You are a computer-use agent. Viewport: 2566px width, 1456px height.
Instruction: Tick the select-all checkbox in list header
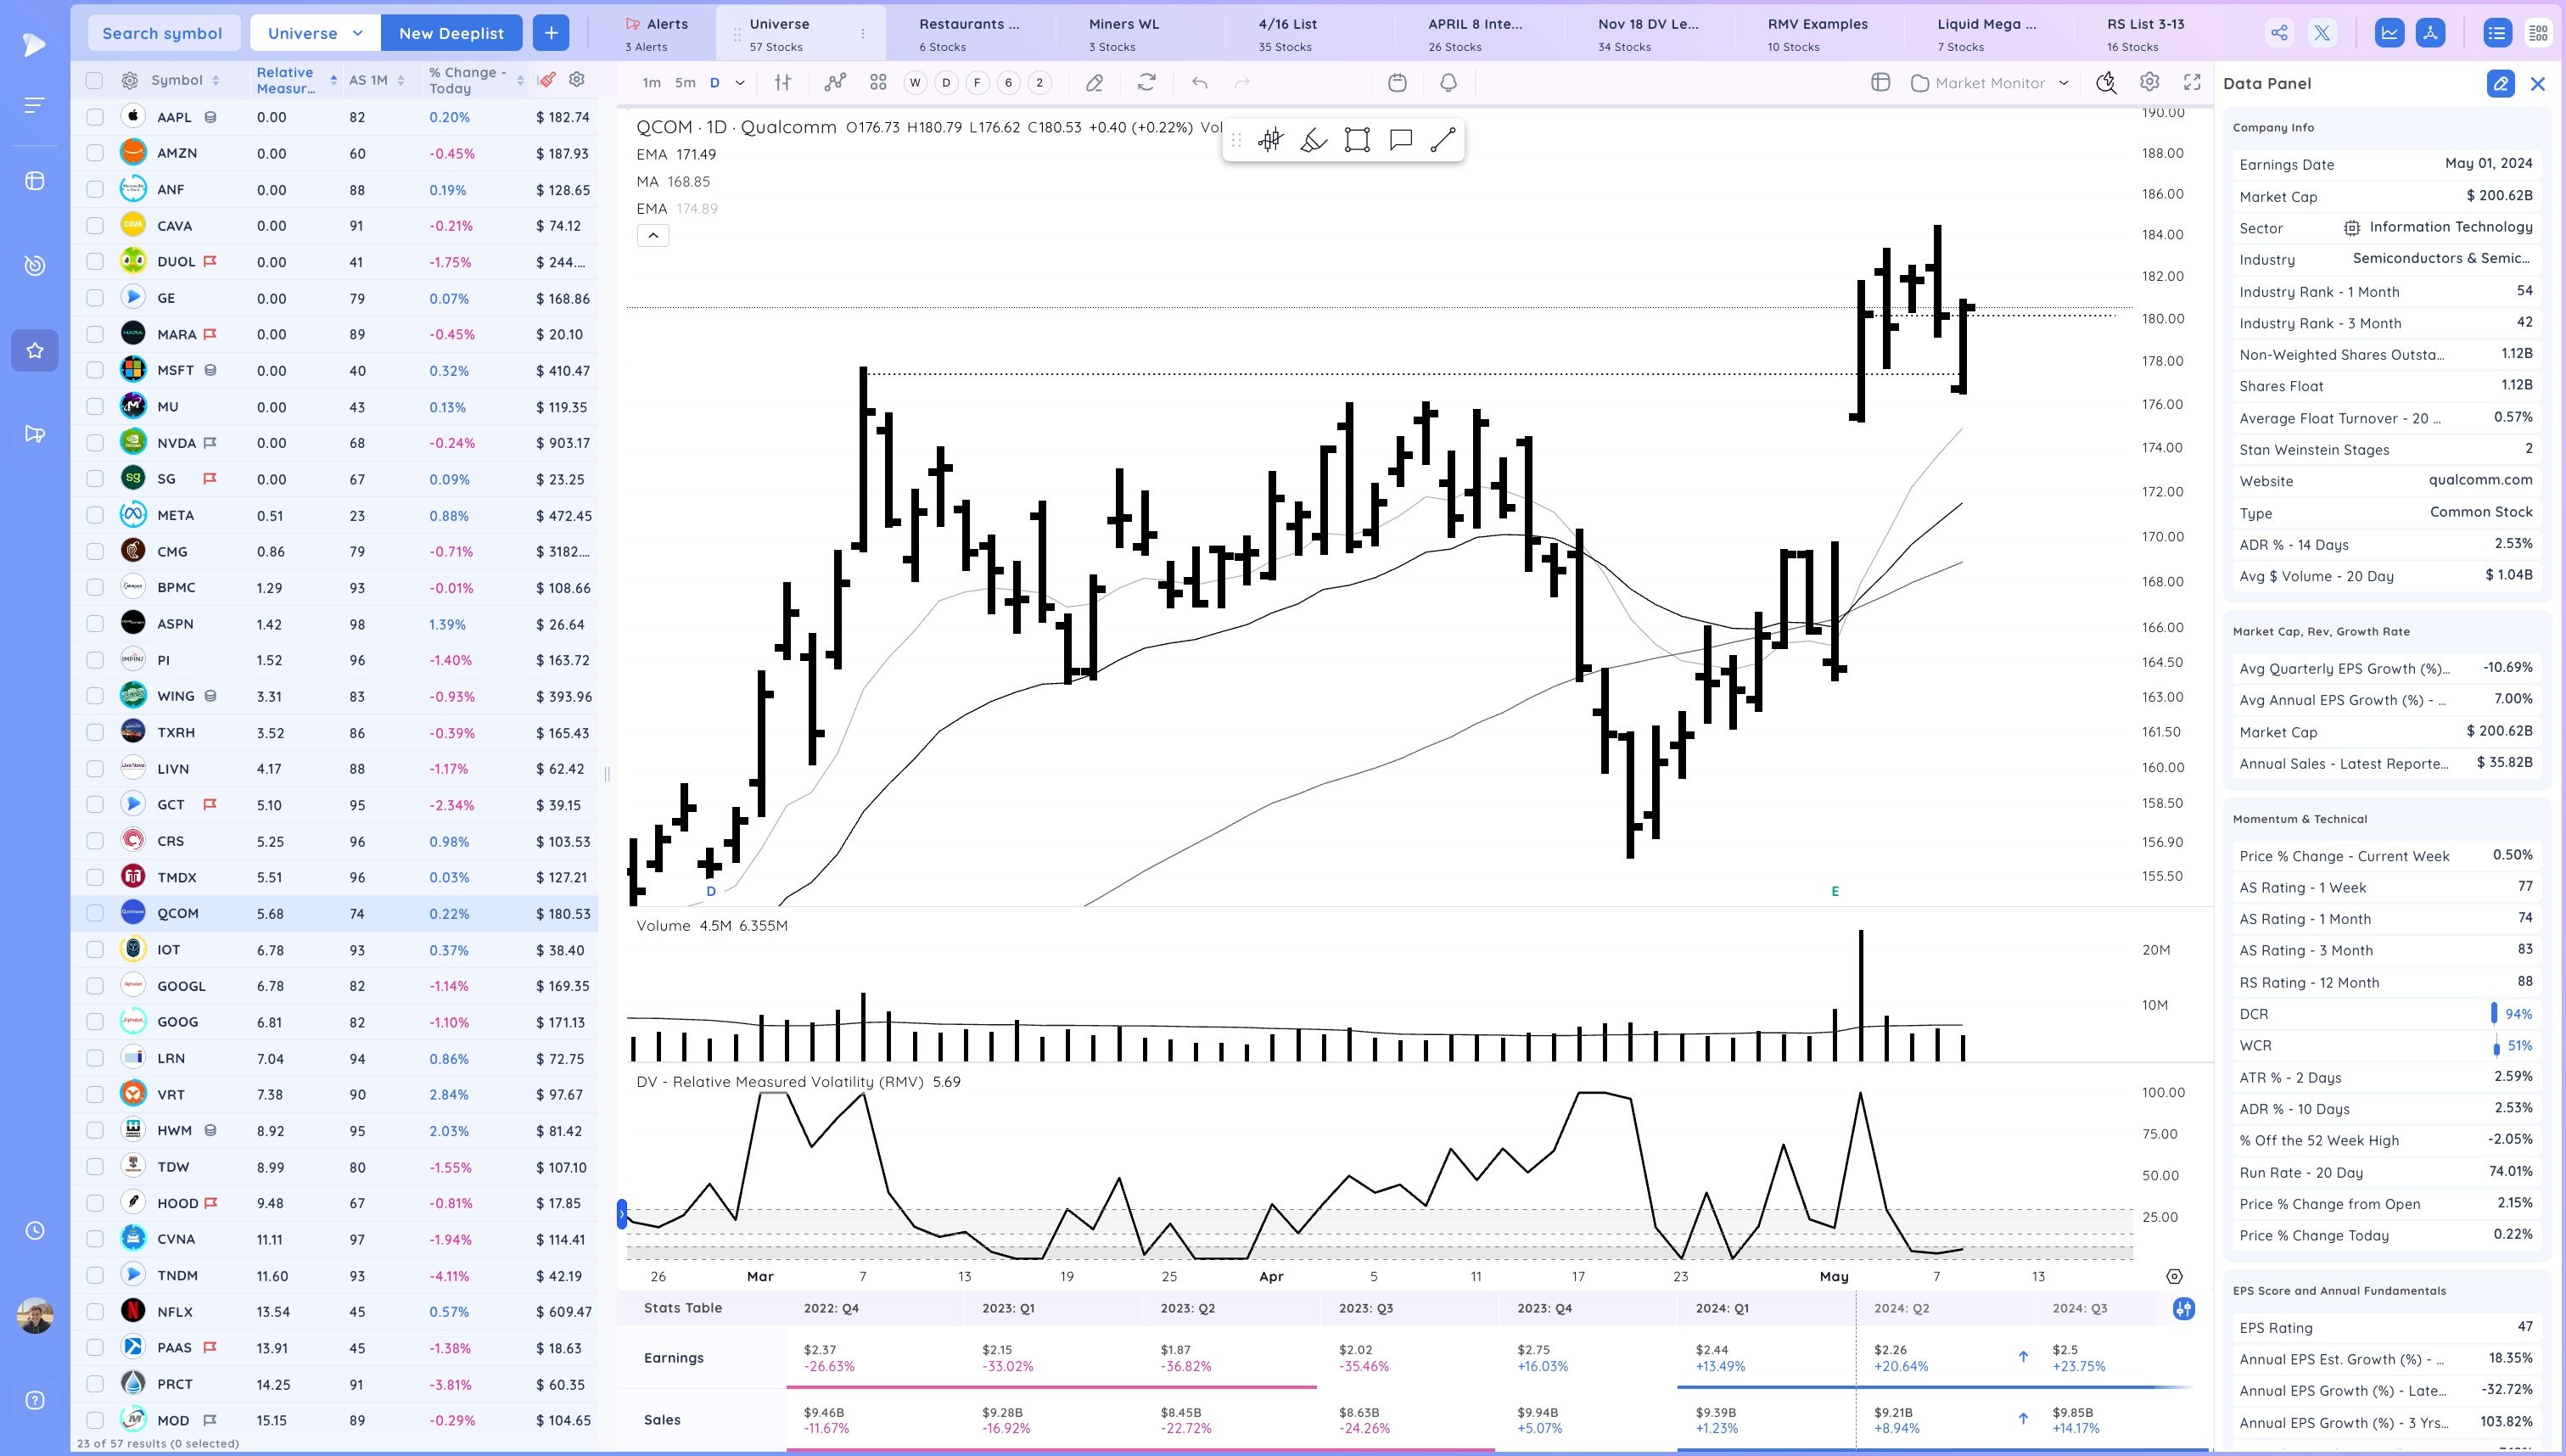pos(94,81)
